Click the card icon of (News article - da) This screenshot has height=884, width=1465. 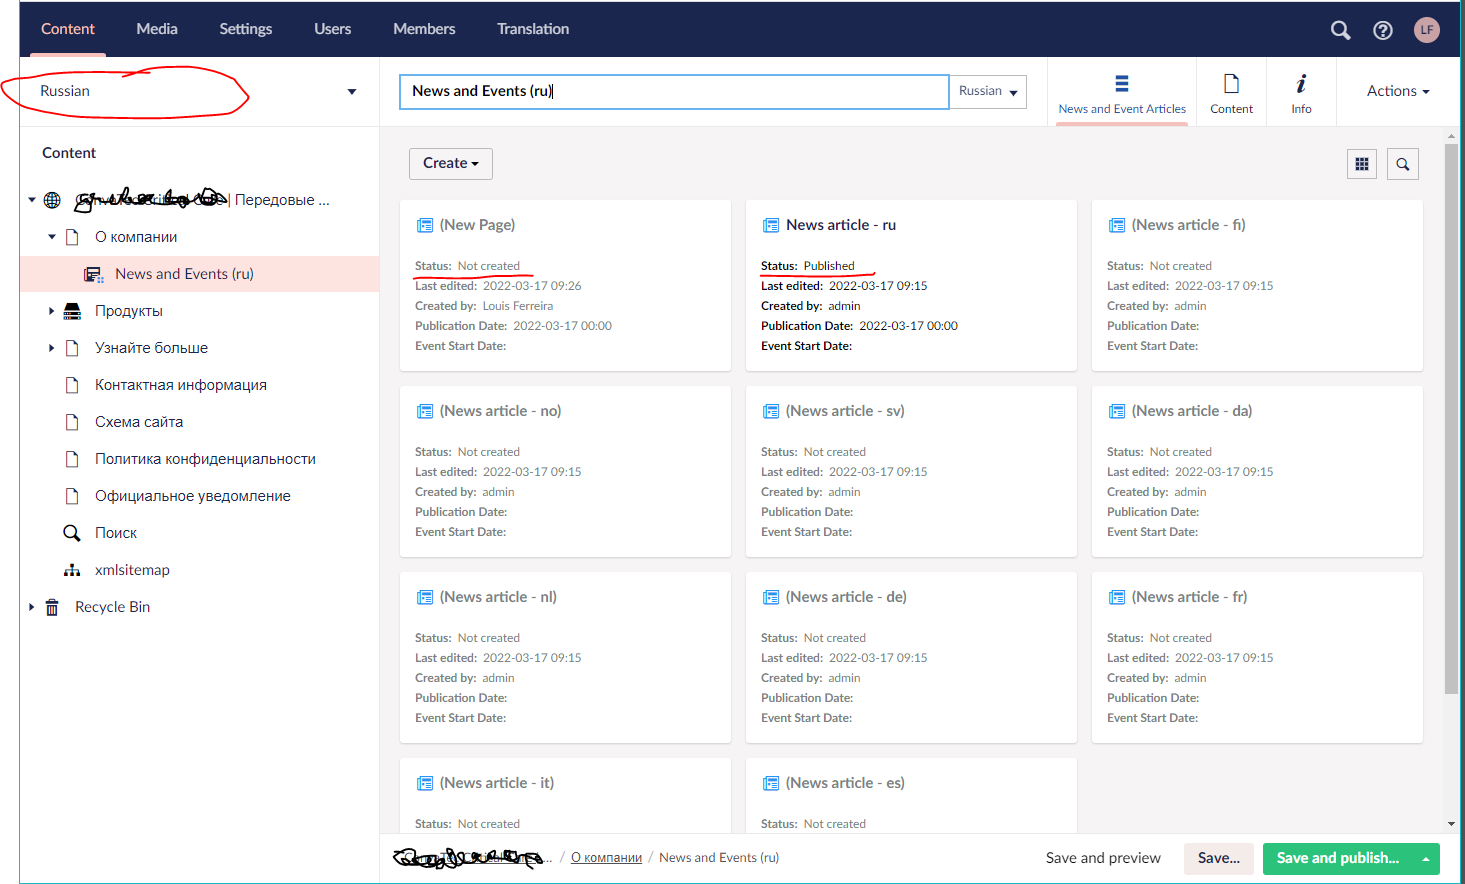pos(1117,411)
